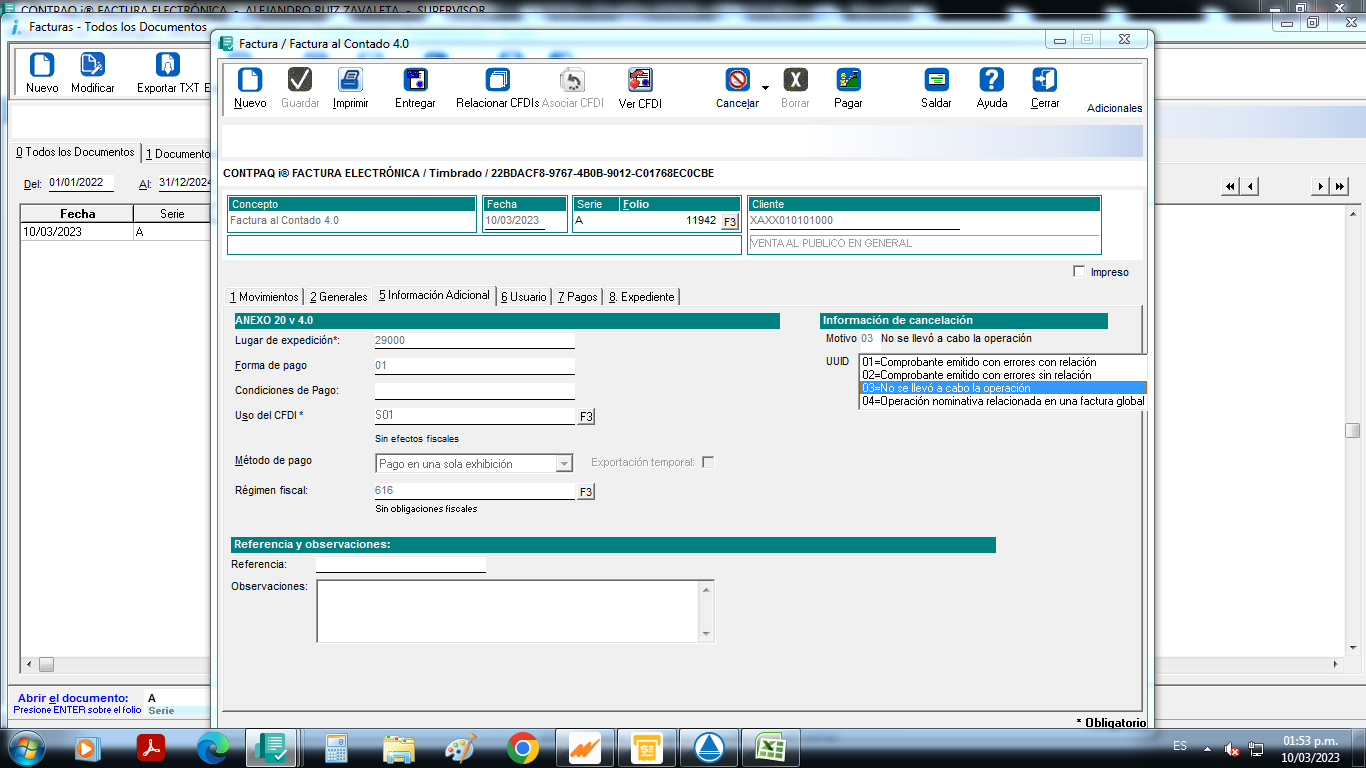Choose 02=Comprobante emitido con errores sin relación

[1003, 375]
